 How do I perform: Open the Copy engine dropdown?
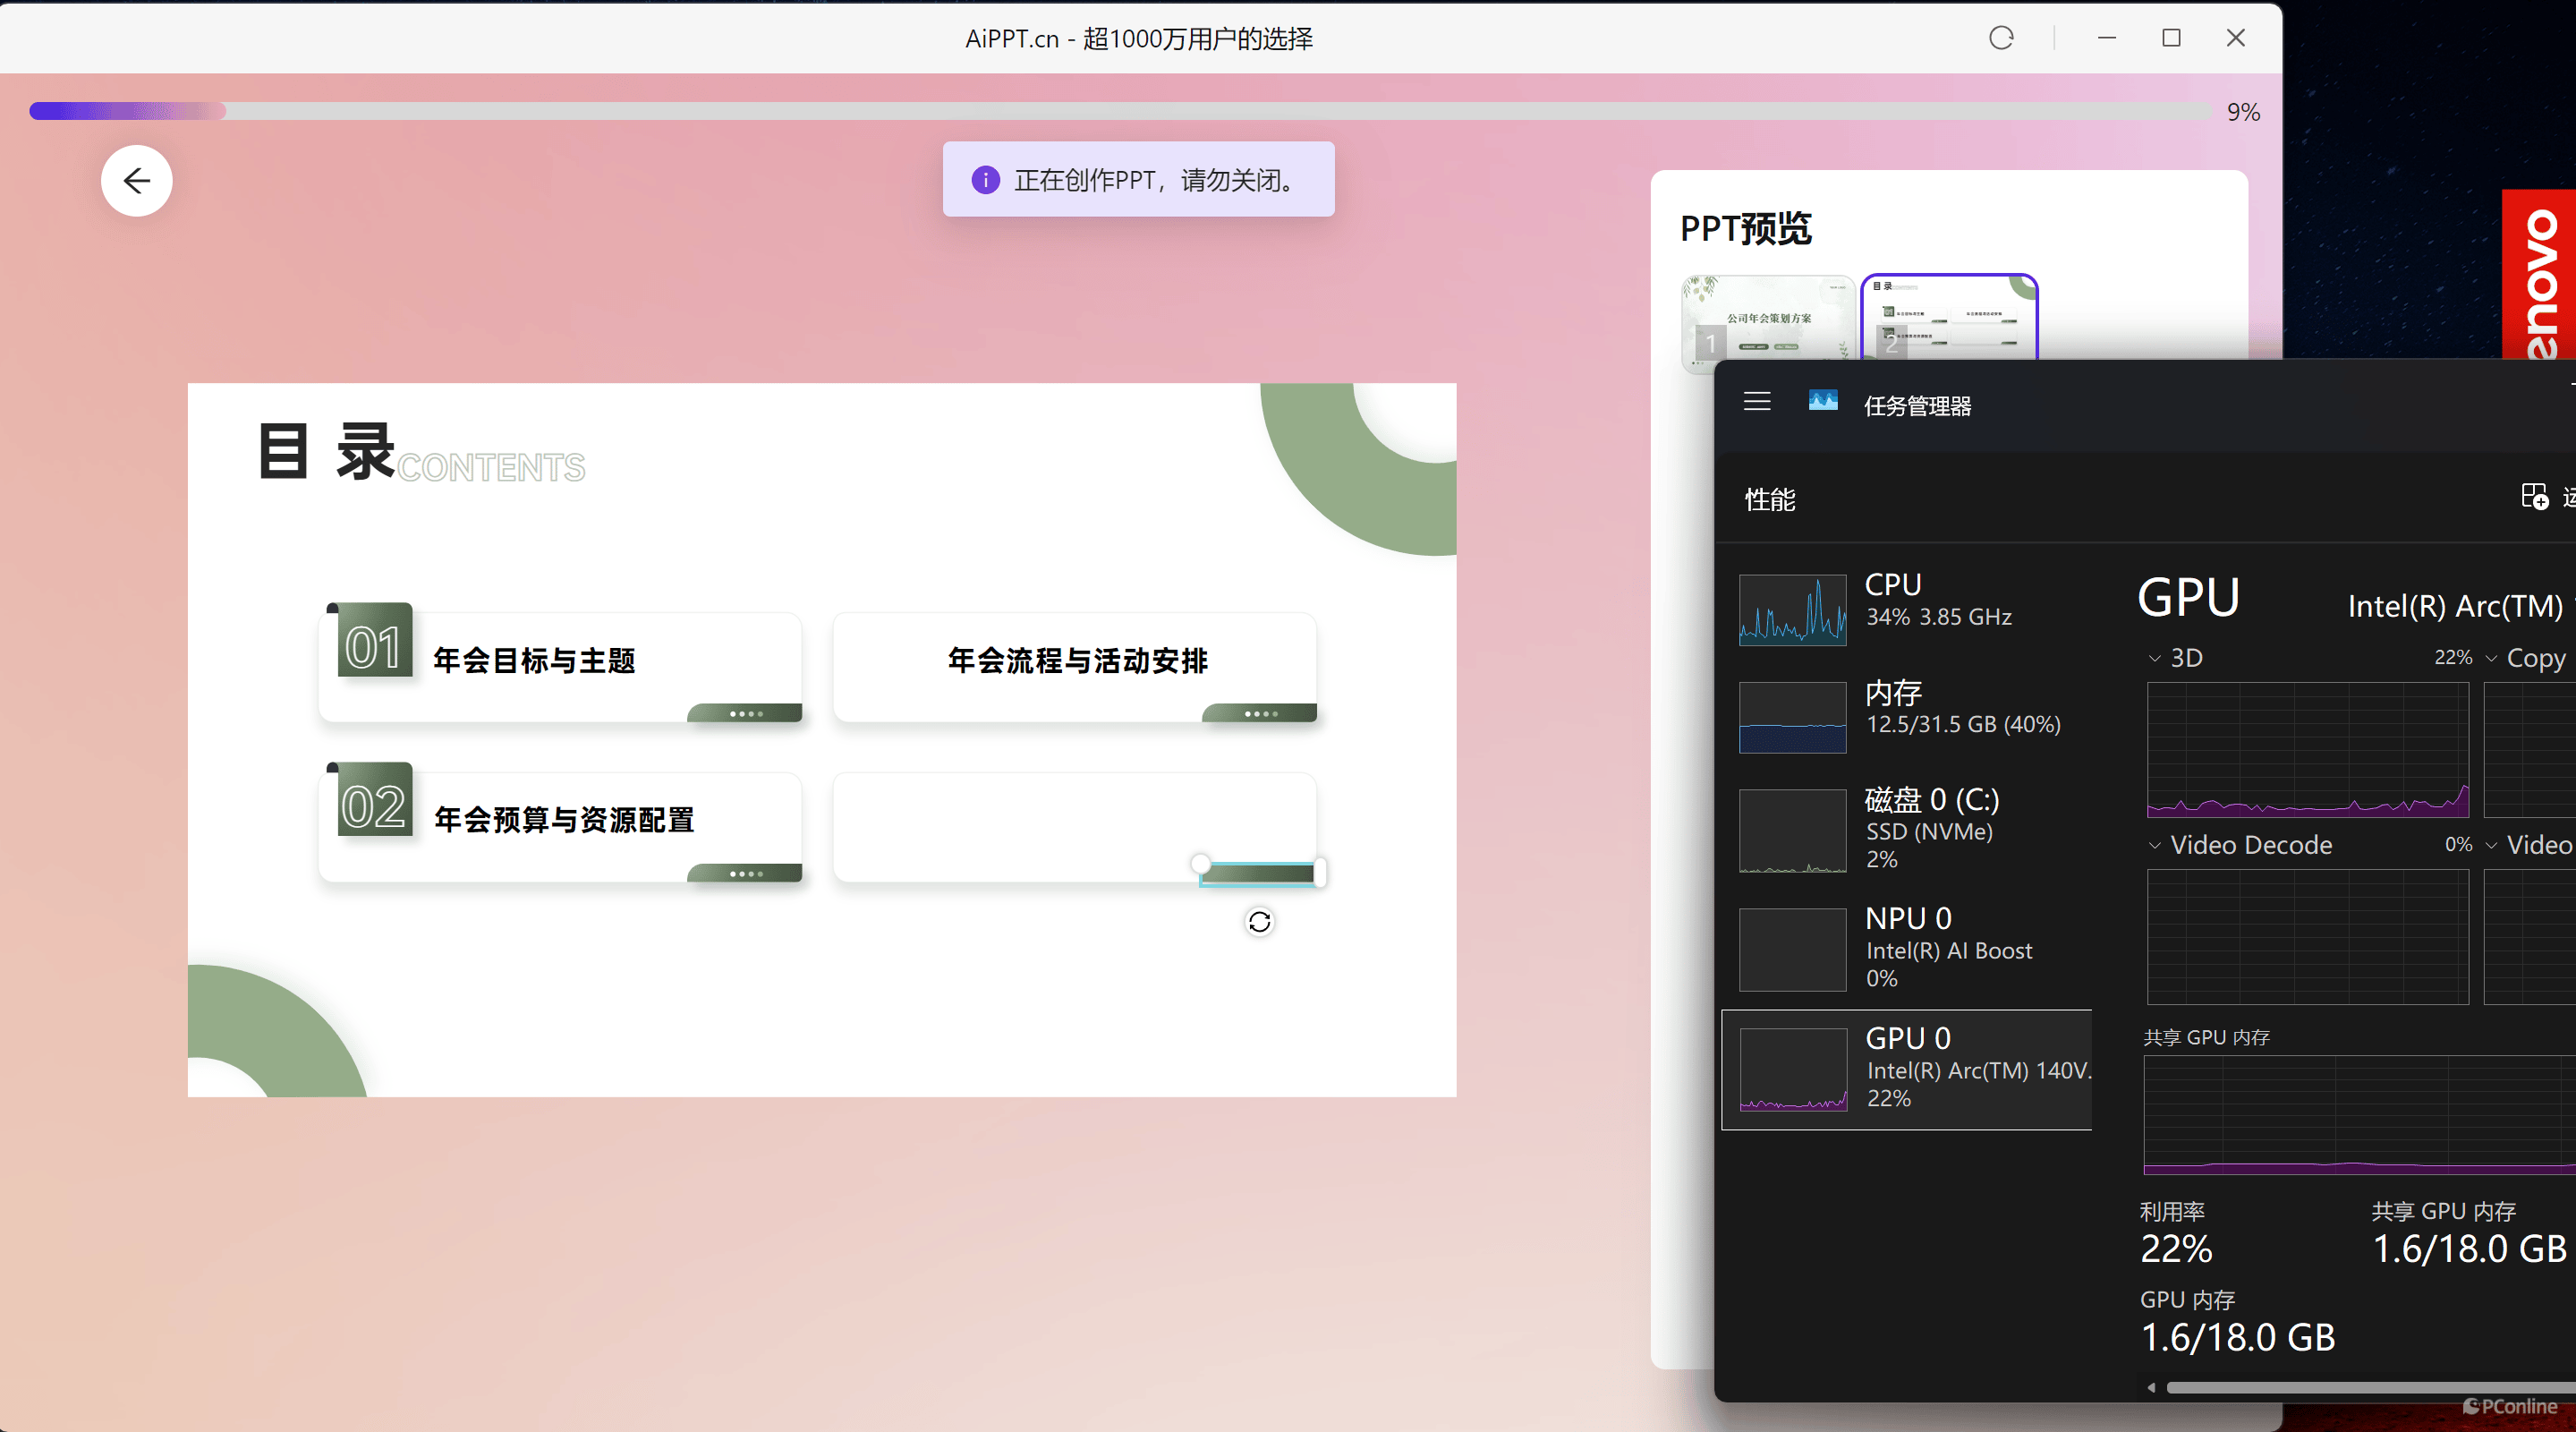2492,658
